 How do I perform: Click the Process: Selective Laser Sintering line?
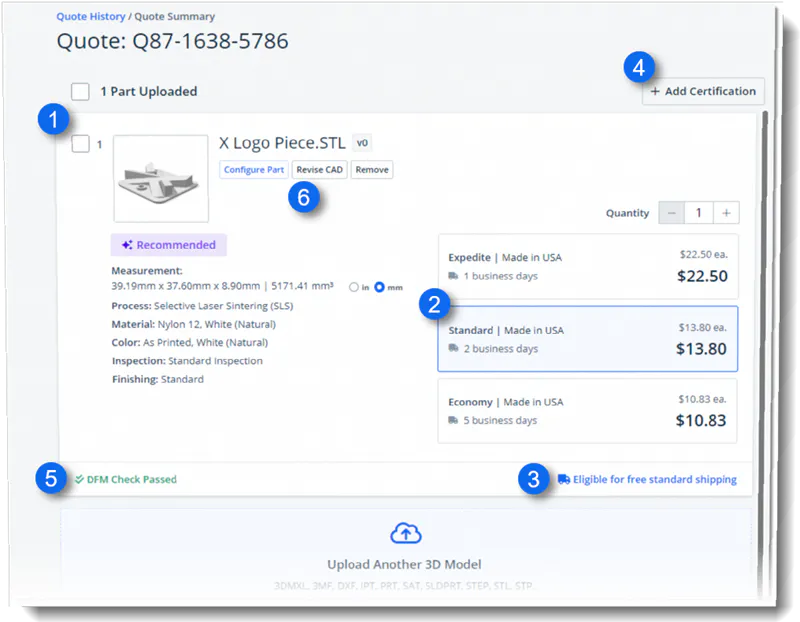tap(202, 306)
